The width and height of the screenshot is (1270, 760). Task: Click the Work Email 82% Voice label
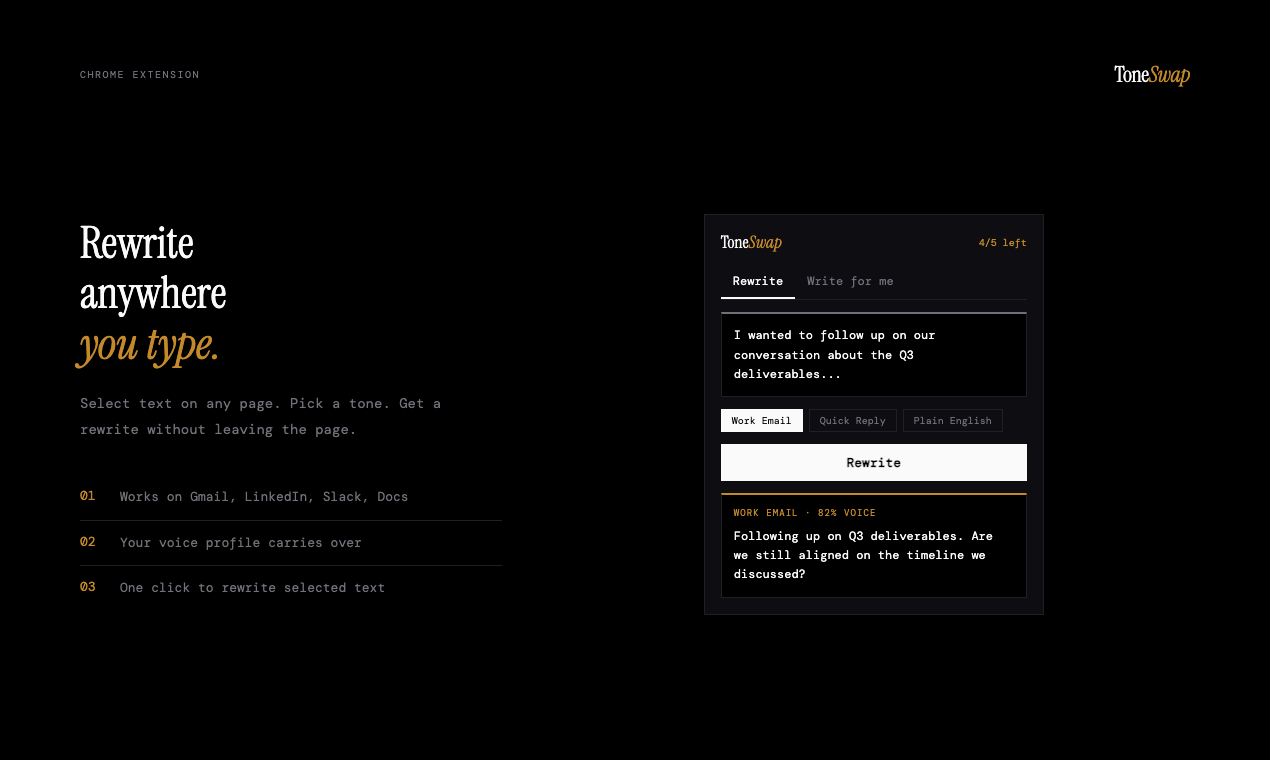pyautogui.click(x=804, y=513)
